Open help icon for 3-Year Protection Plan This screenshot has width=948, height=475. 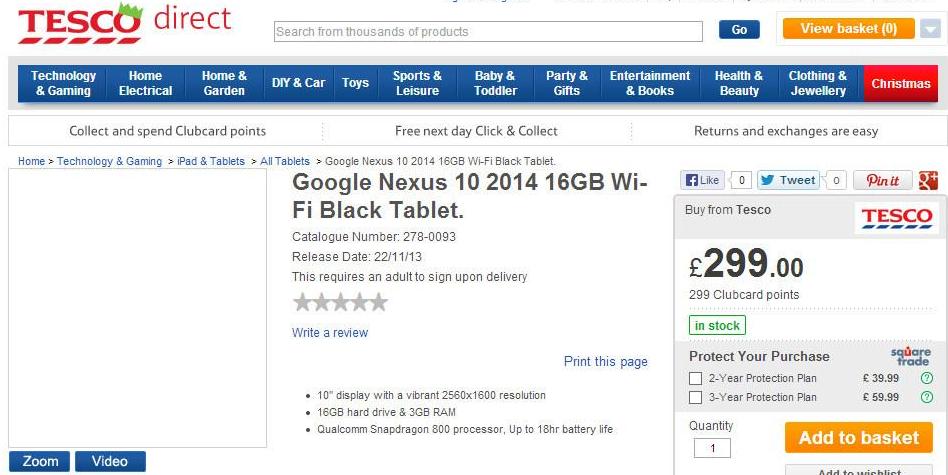pos(926,397)
